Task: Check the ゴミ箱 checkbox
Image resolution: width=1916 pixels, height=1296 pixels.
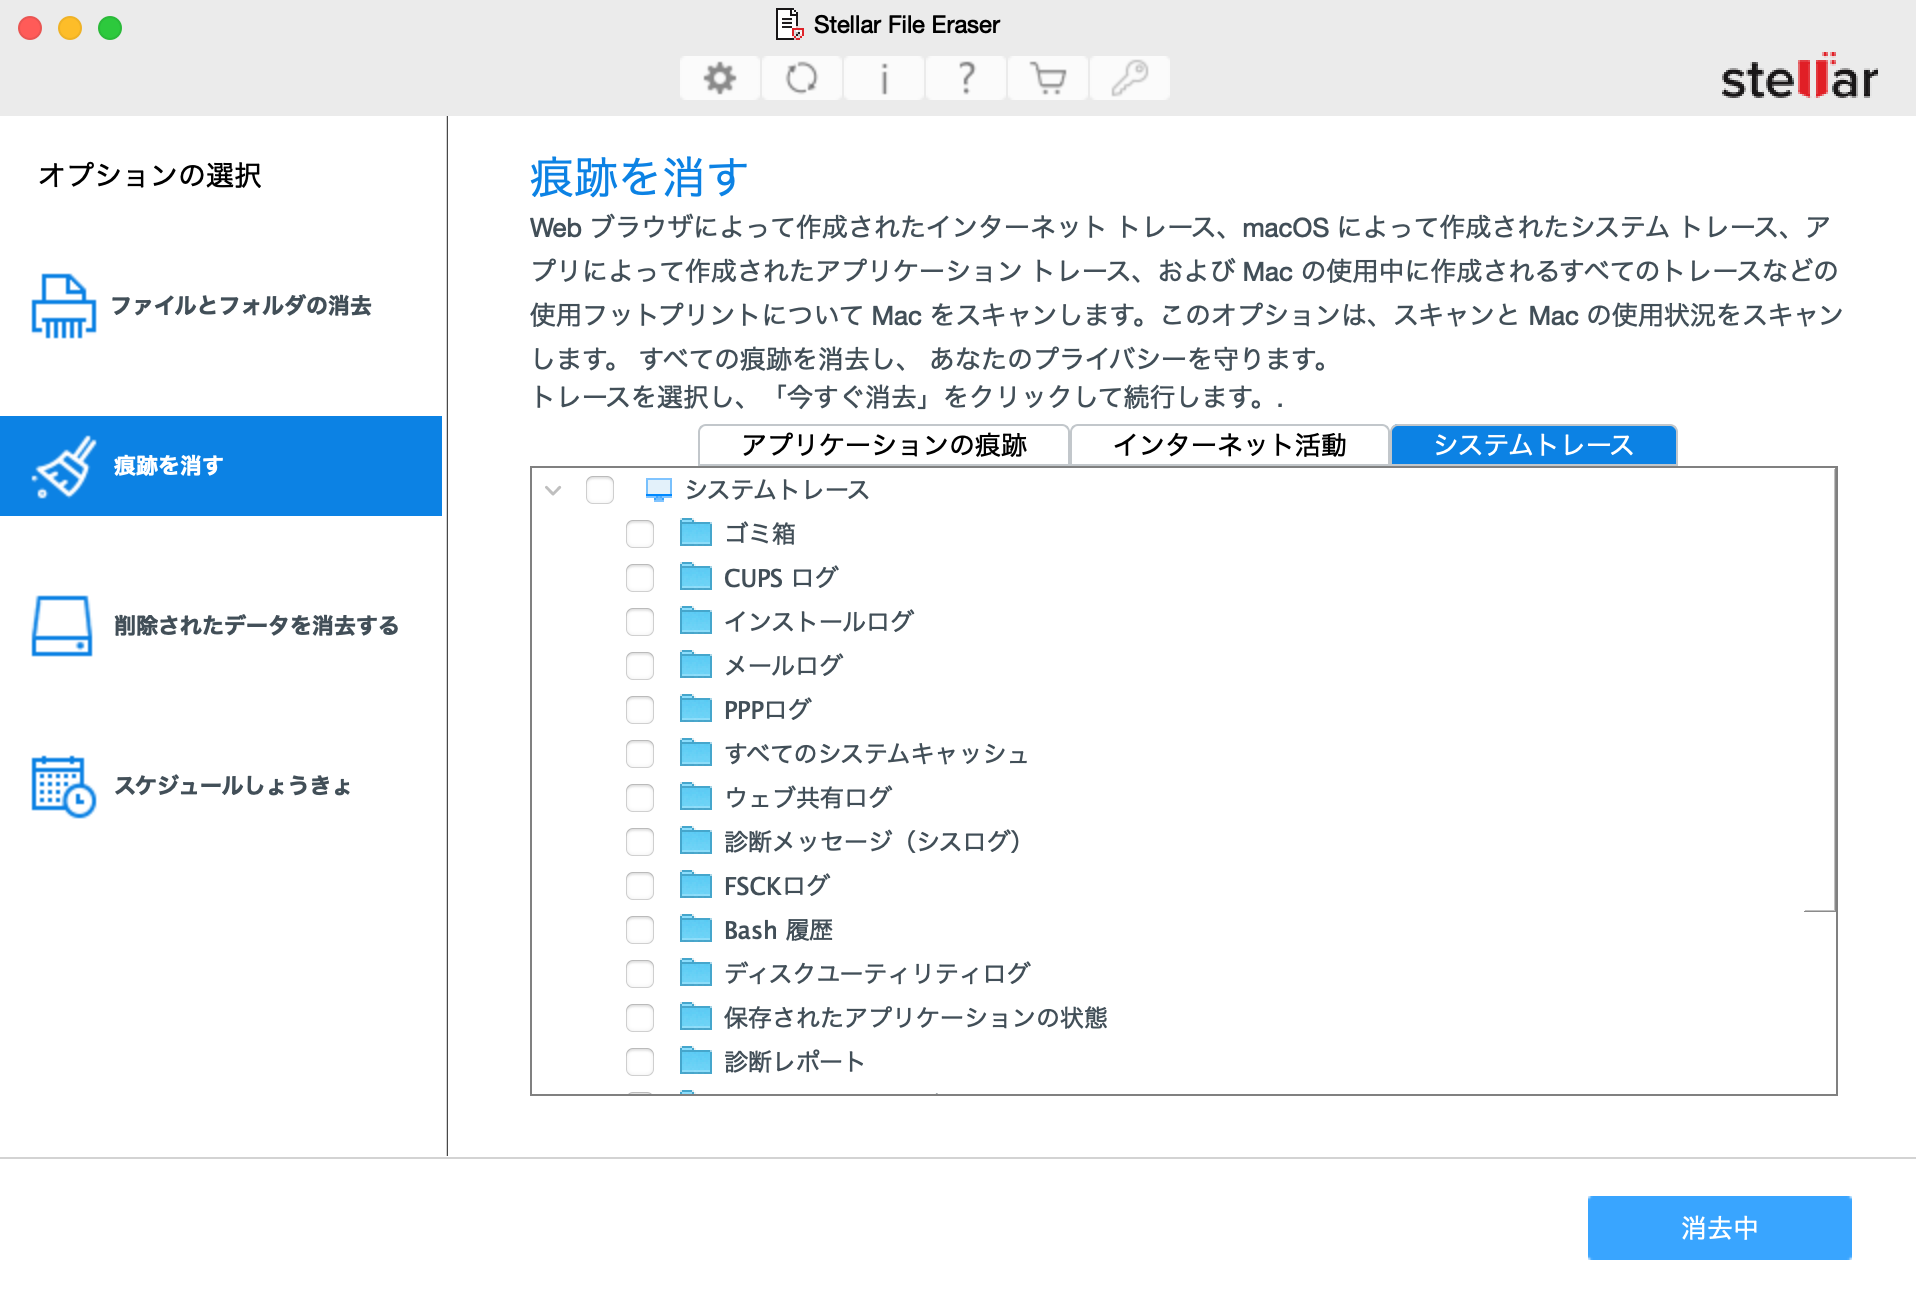Action: click(x=640, y=534)
